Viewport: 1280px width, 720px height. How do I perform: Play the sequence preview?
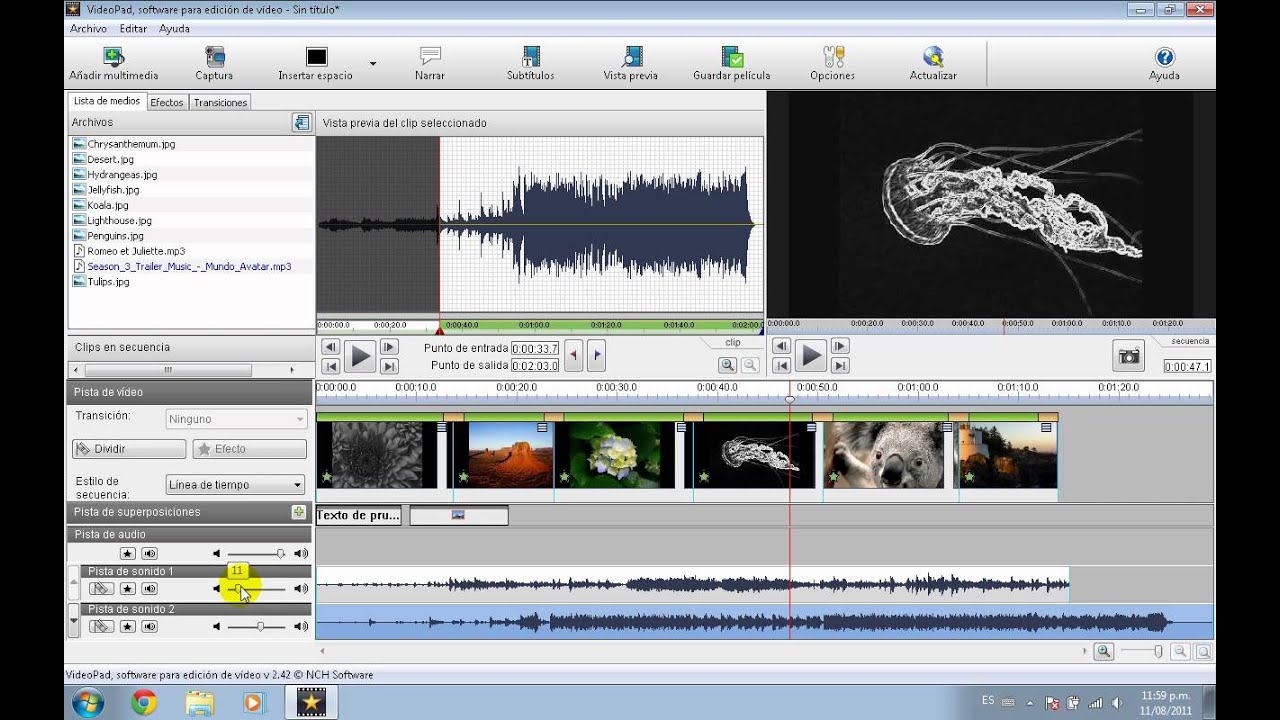click(x=810, y=356)
